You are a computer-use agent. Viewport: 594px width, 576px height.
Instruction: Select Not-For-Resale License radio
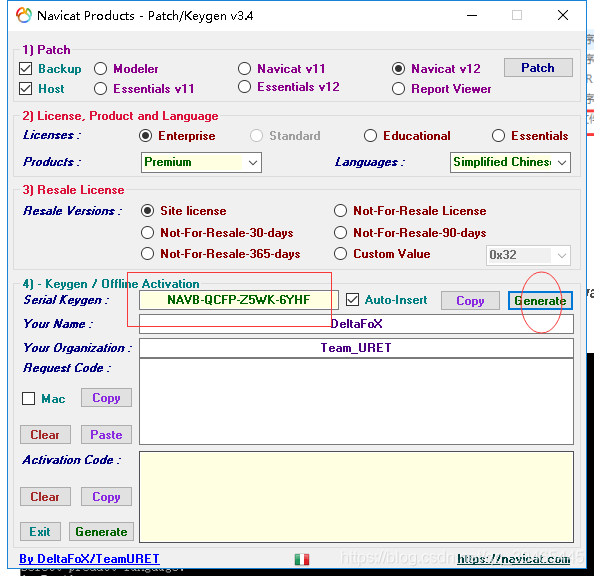pos(340,211)
